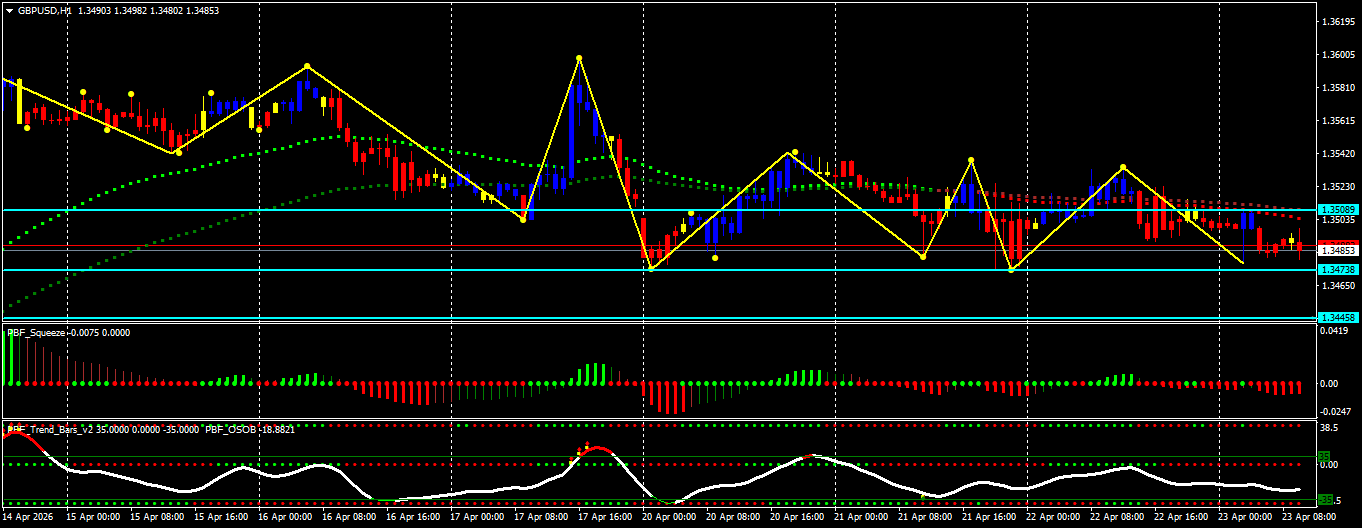Click the 17 Apr 00:00 time label

(x=476, y=517)
